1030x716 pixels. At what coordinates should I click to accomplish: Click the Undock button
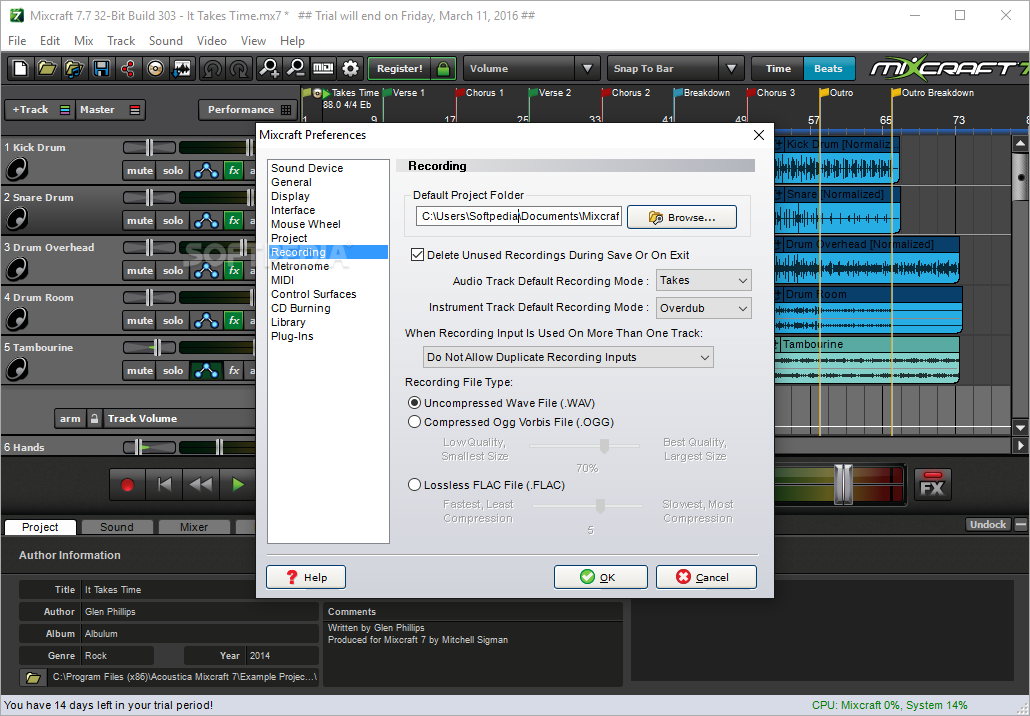[988, 524]
